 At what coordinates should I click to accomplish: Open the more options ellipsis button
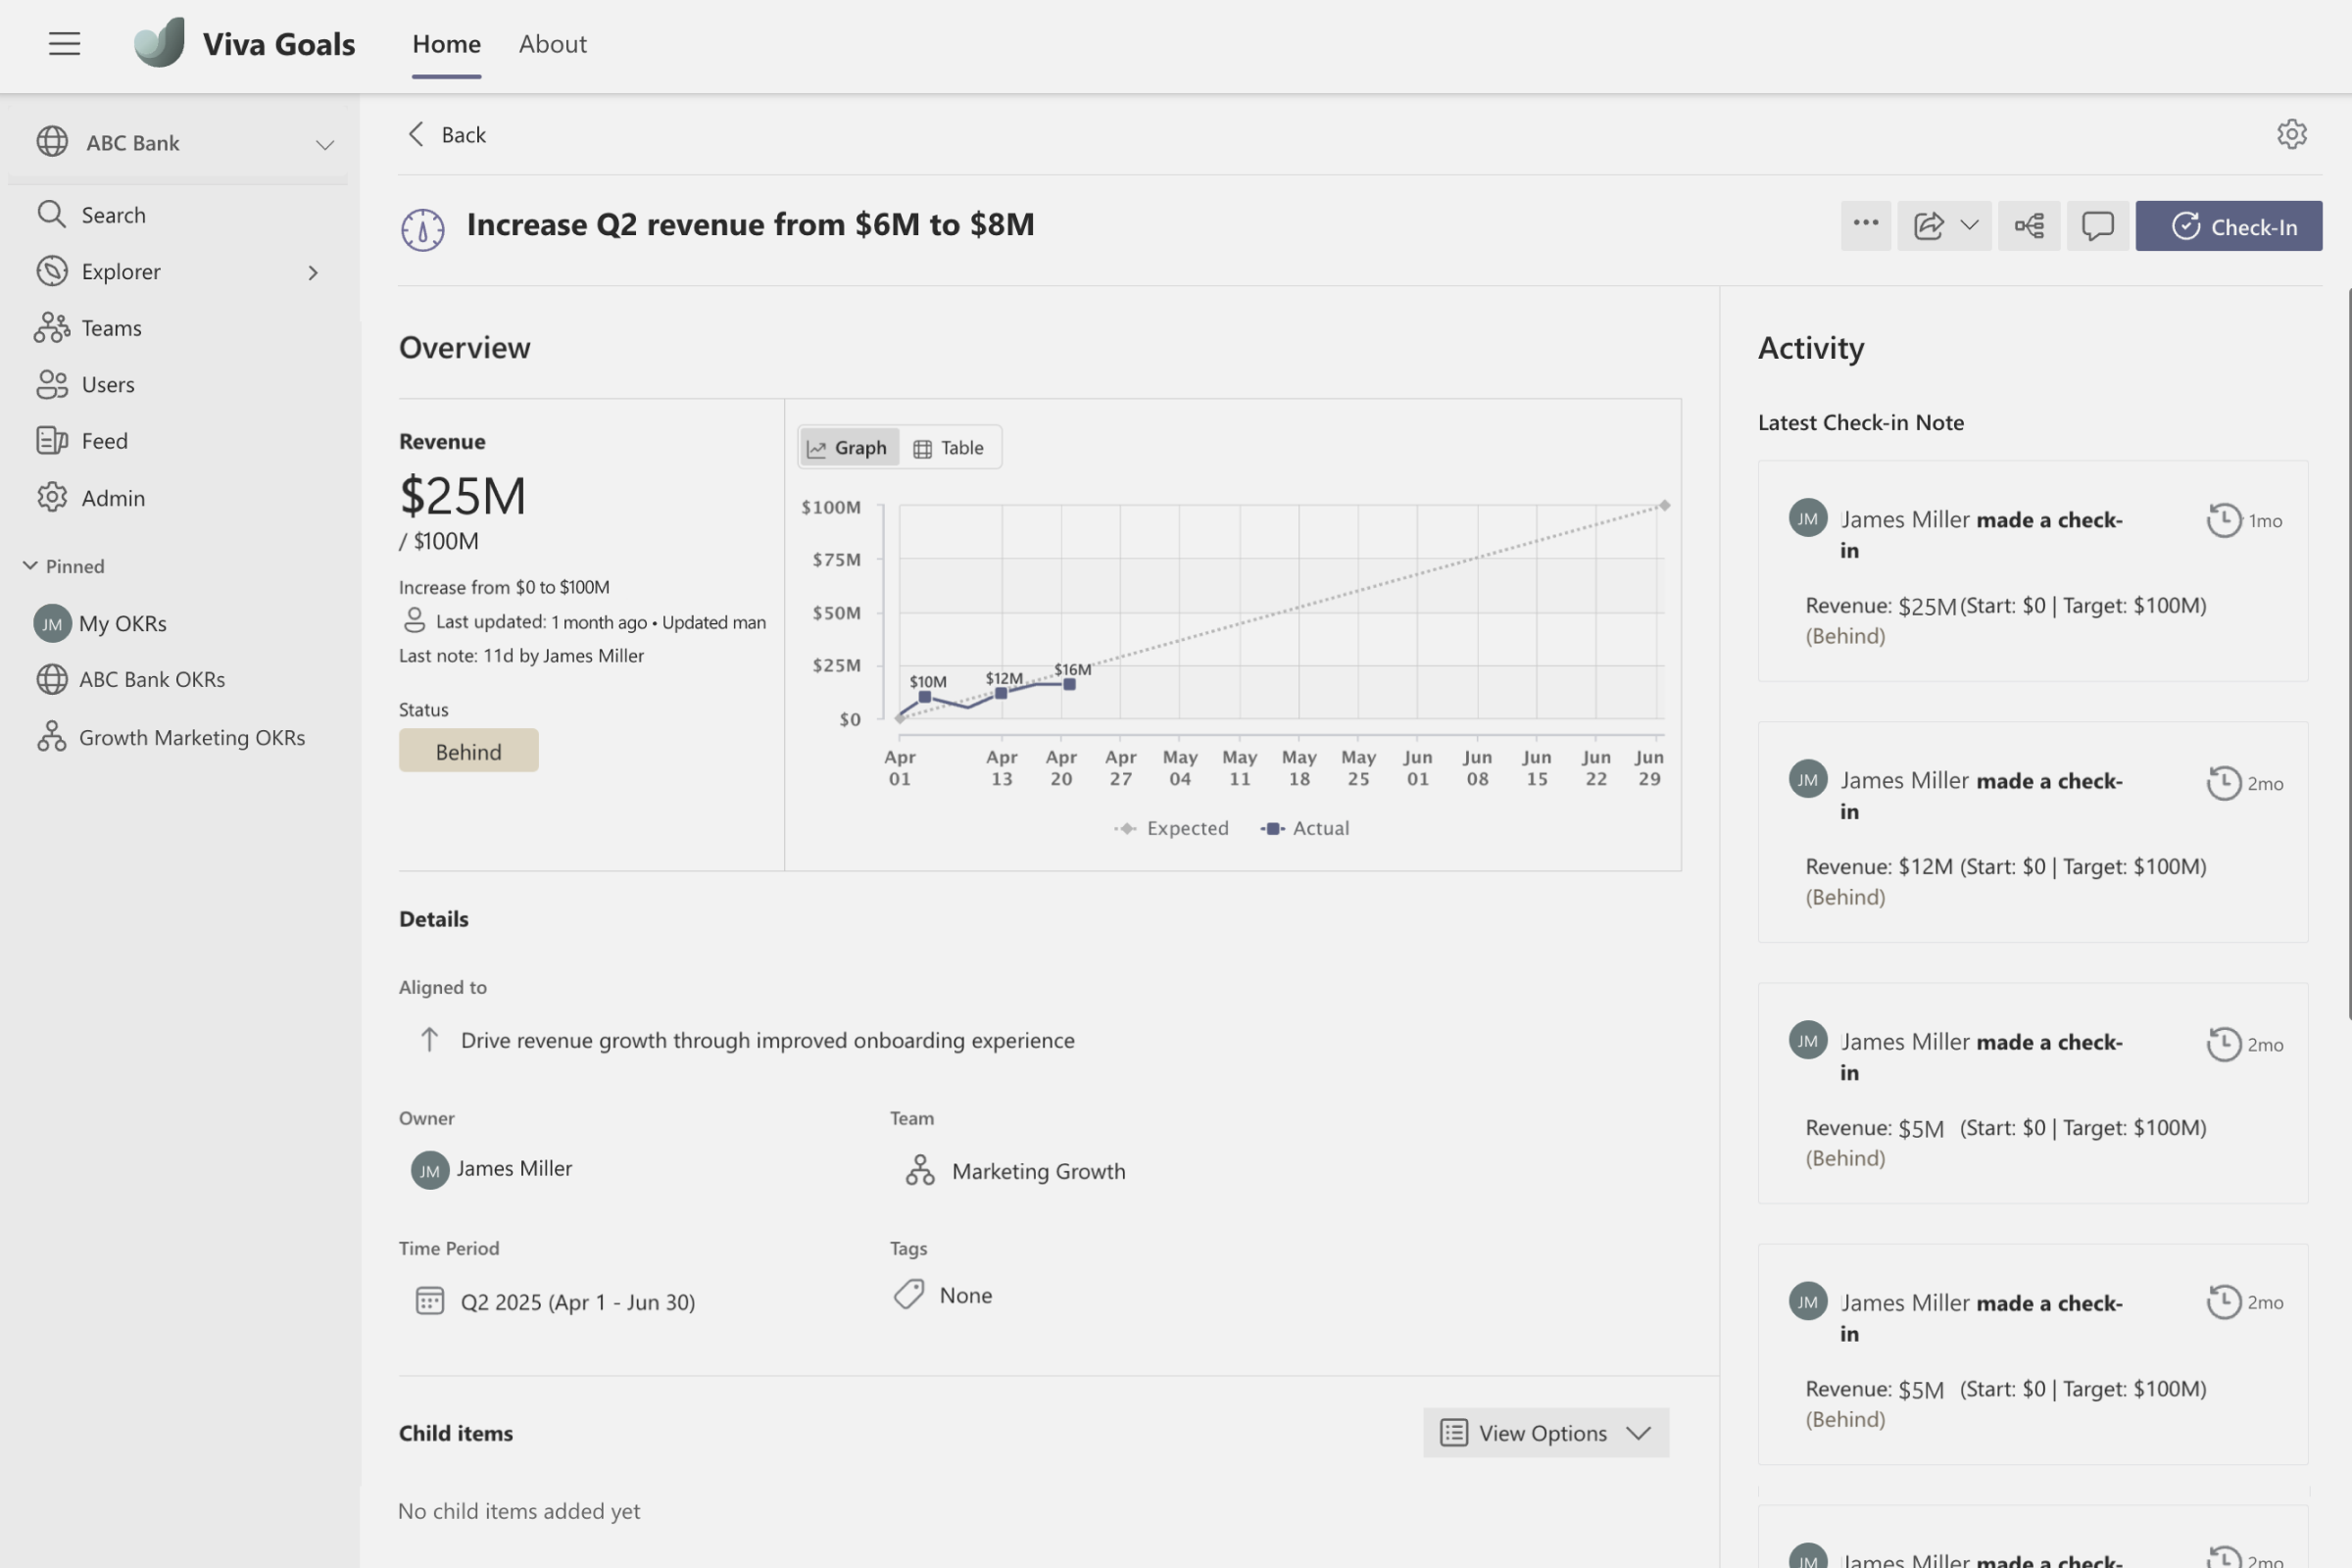[x=1865, y=225]
